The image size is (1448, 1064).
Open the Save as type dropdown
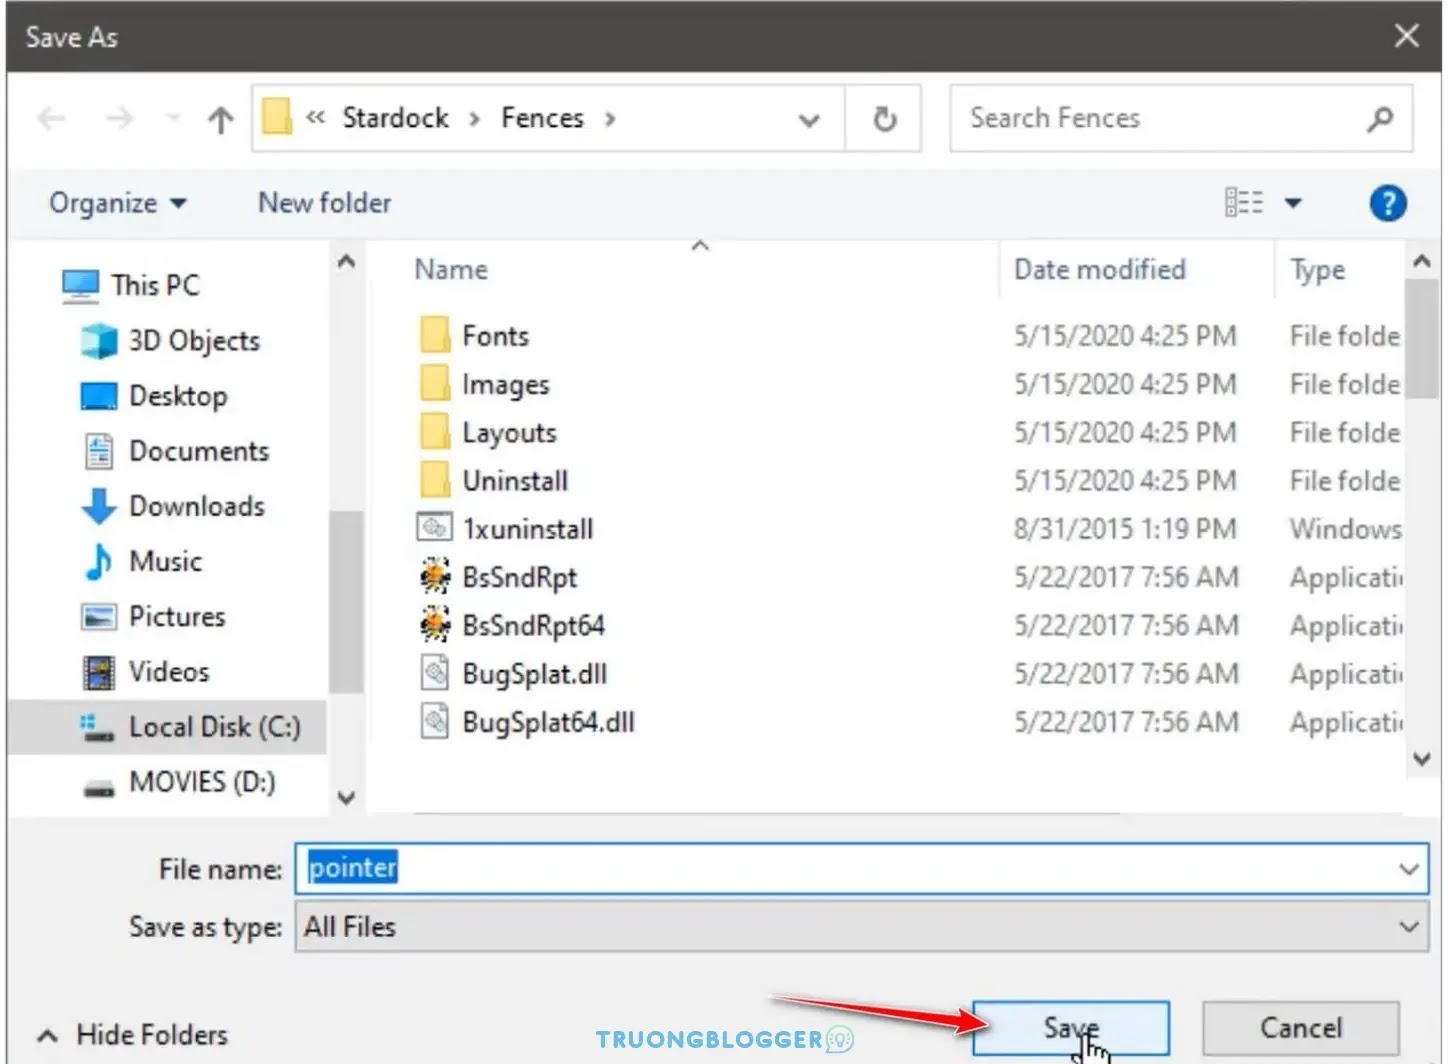(861, 927)
